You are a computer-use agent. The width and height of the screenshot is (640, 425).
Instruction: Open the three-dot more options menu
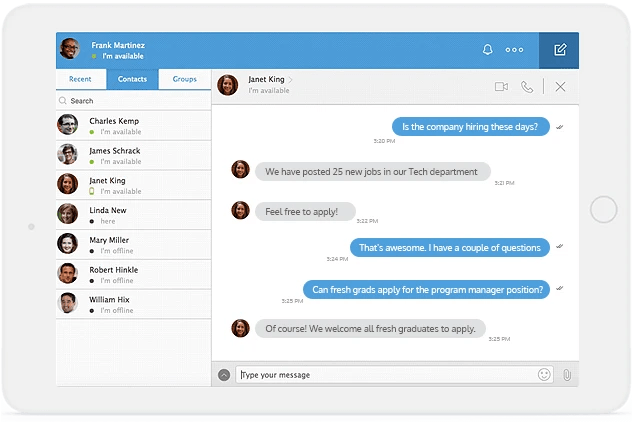[x=514, y=50]
